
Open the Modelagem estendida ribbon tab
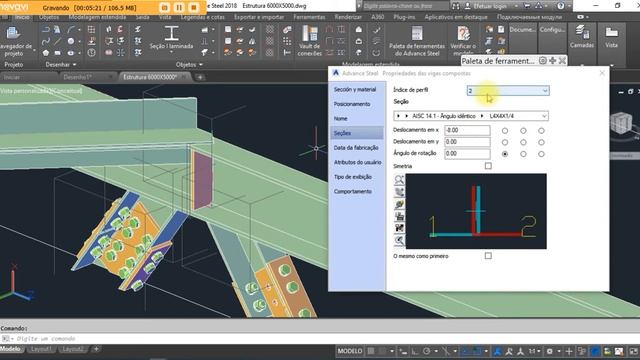[97, 17]
